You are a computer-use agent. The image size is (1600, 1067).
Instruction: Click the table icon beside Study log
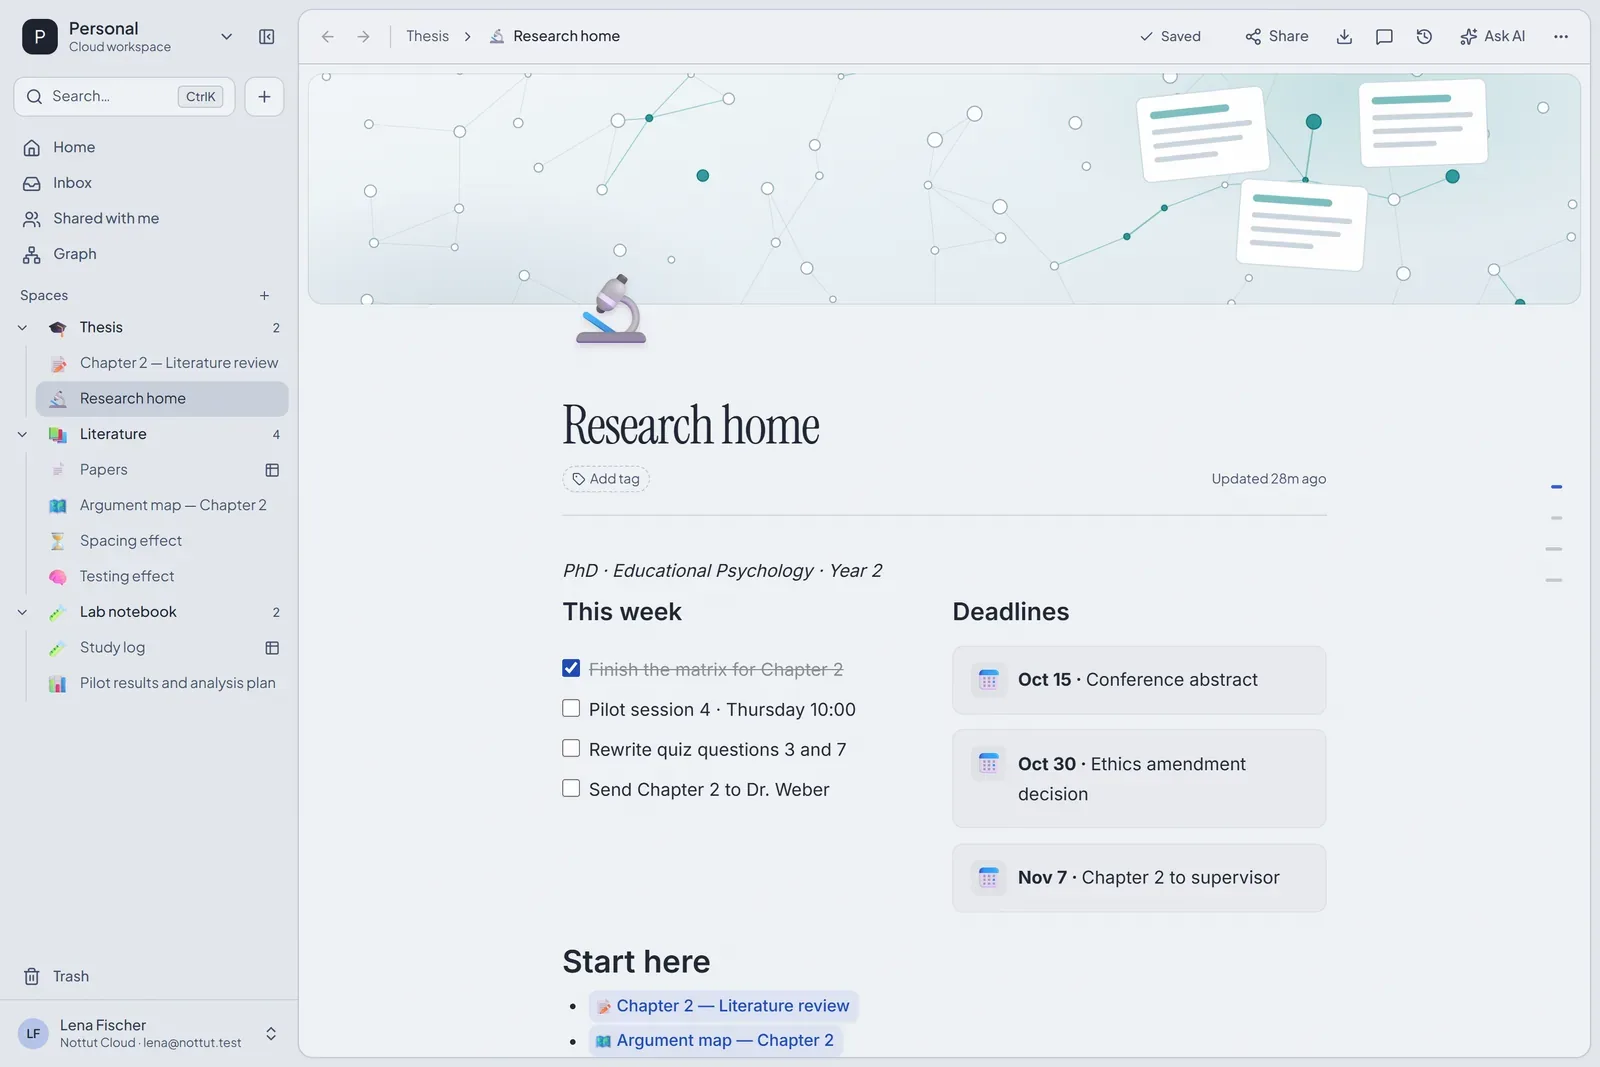[272, 648]
